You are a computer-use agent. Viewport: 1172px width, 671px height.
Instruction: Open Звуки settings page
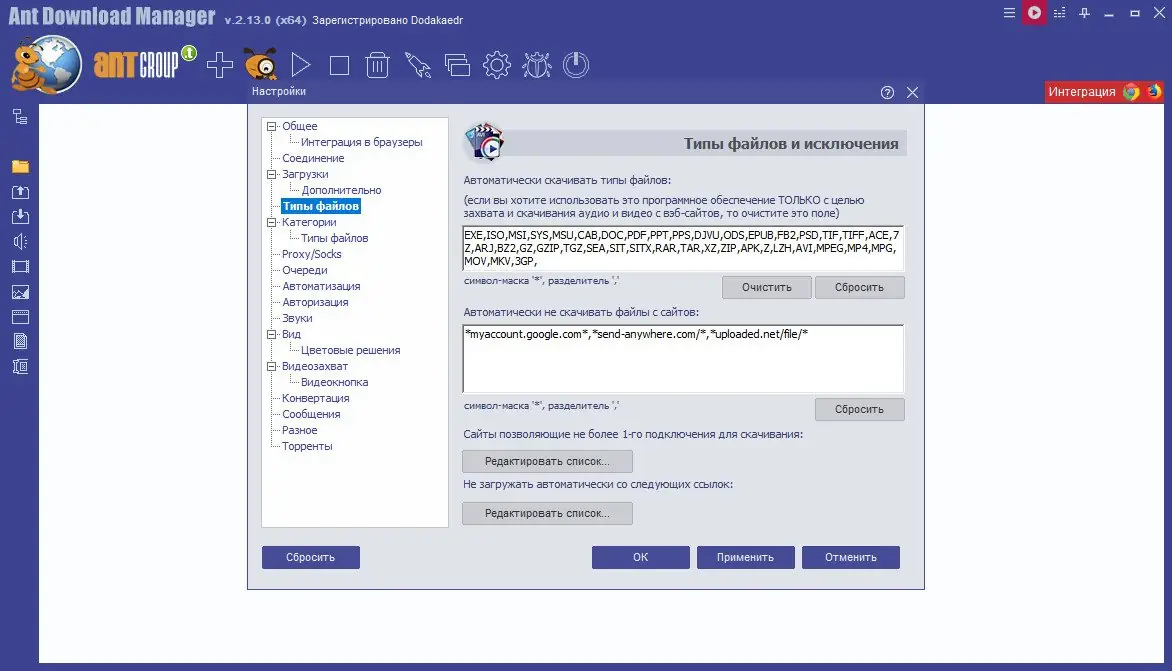[297, 318]
